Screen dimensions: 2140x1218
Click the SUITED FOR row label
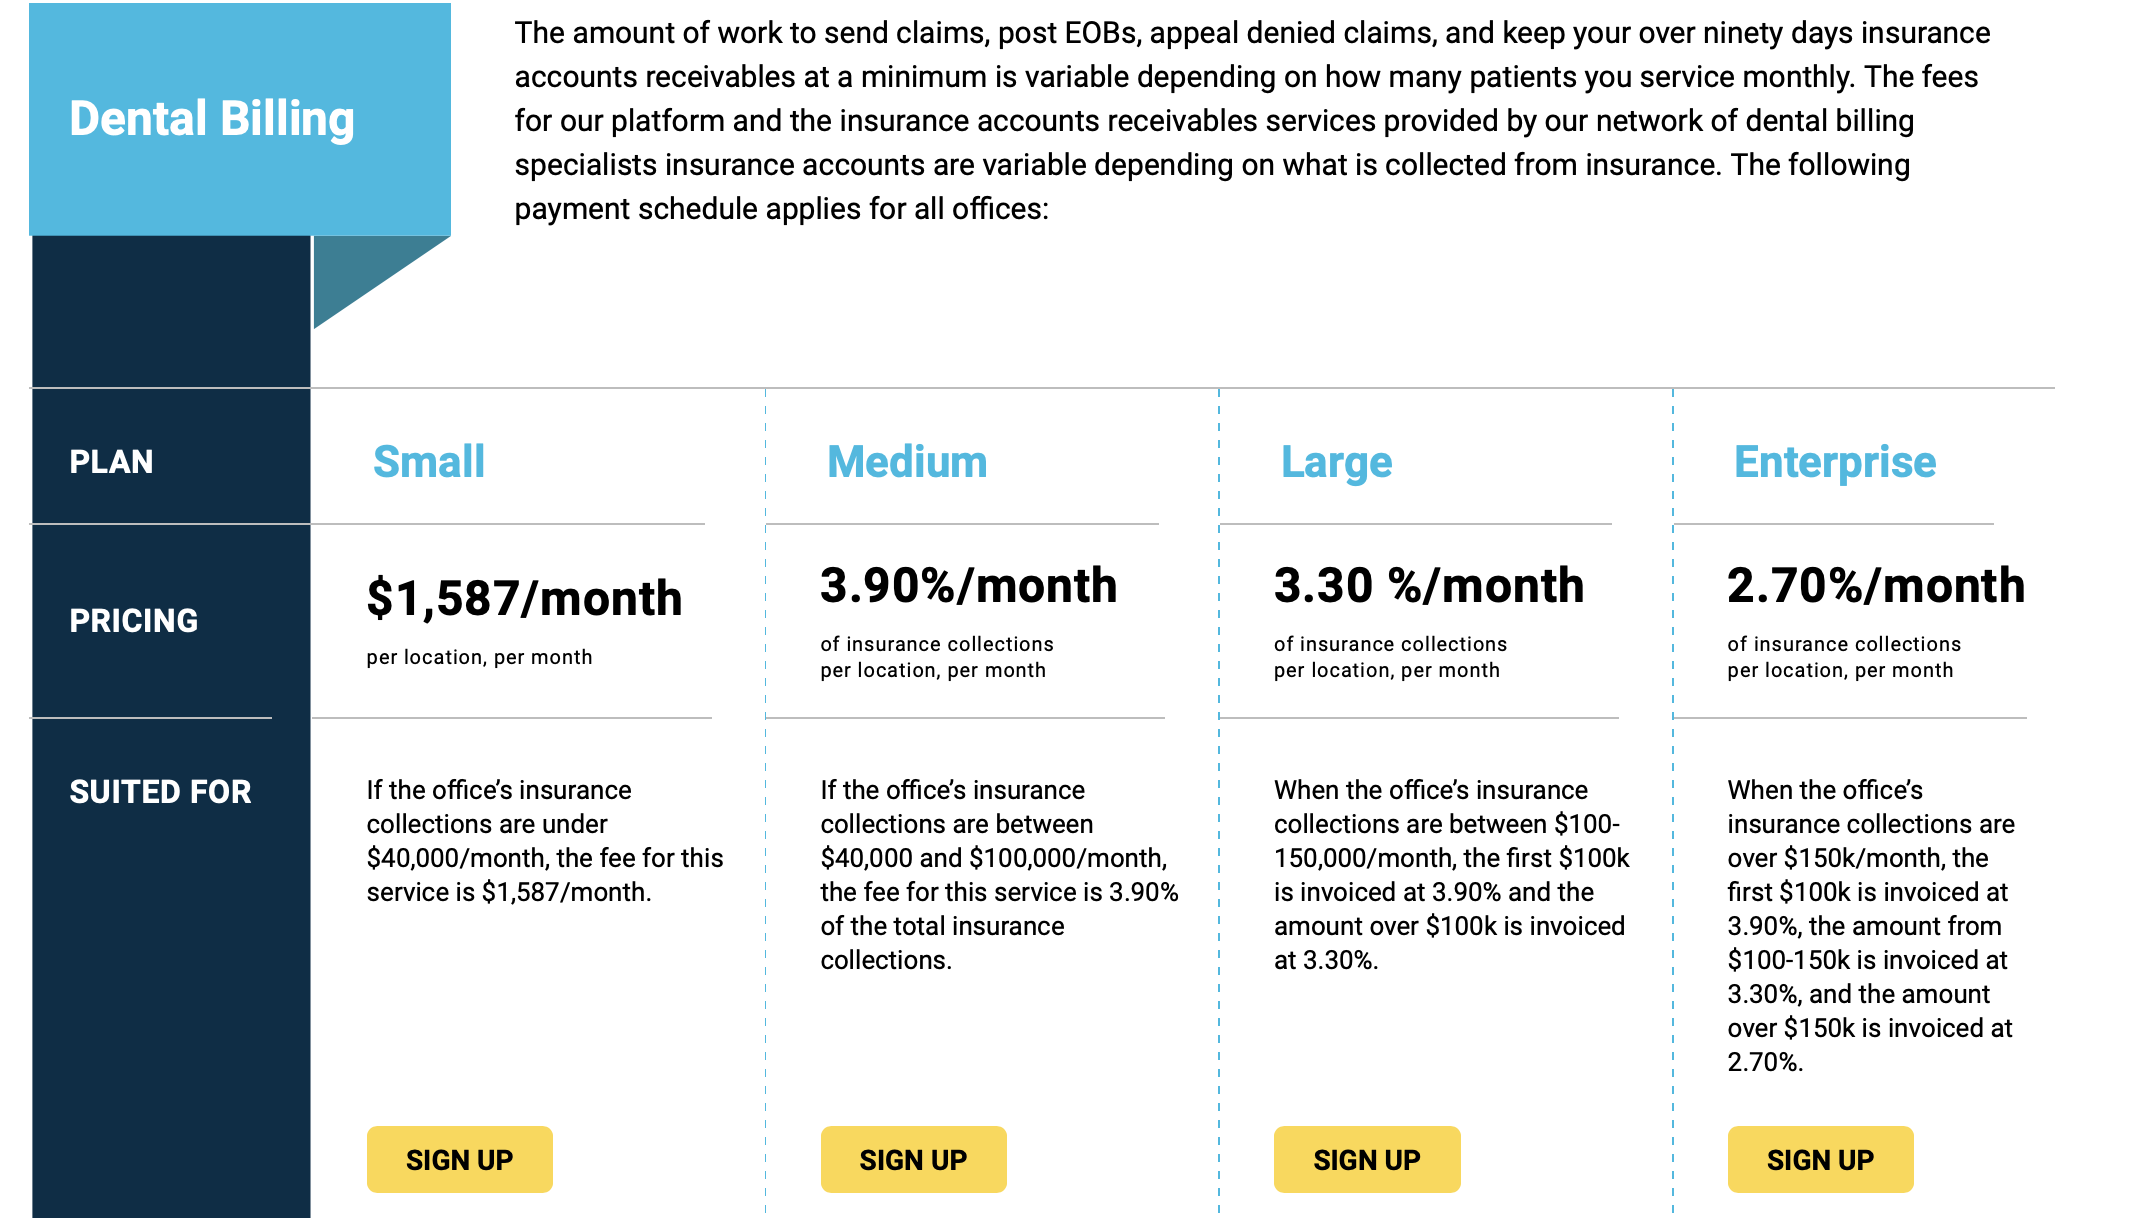[160, 792]
